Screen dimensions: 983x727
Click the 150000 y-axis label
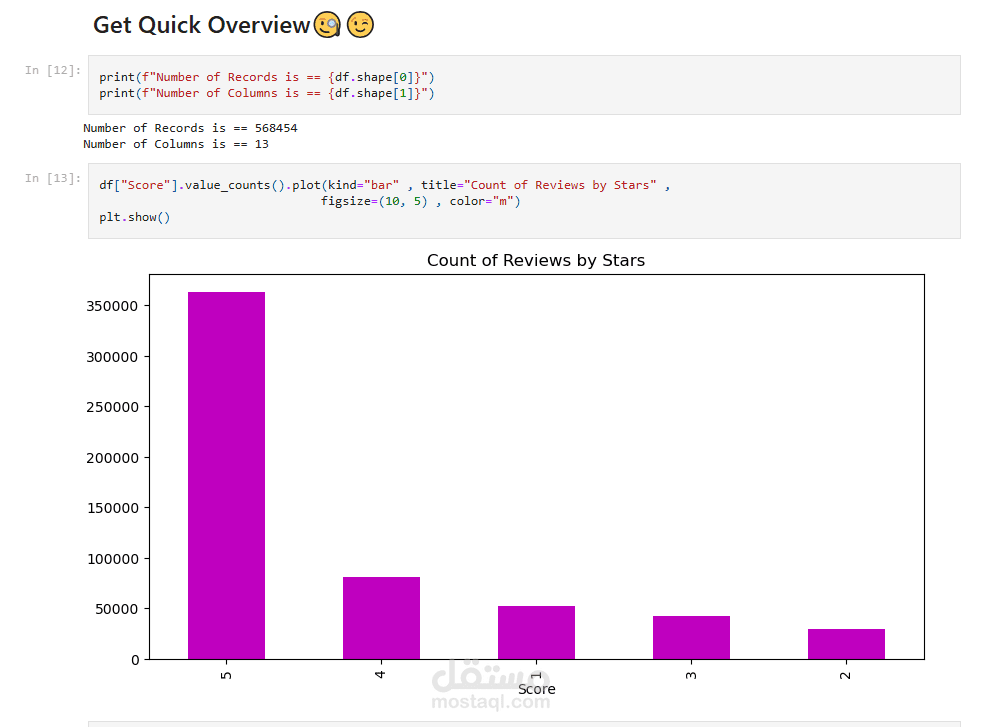[x=112, y=508]
